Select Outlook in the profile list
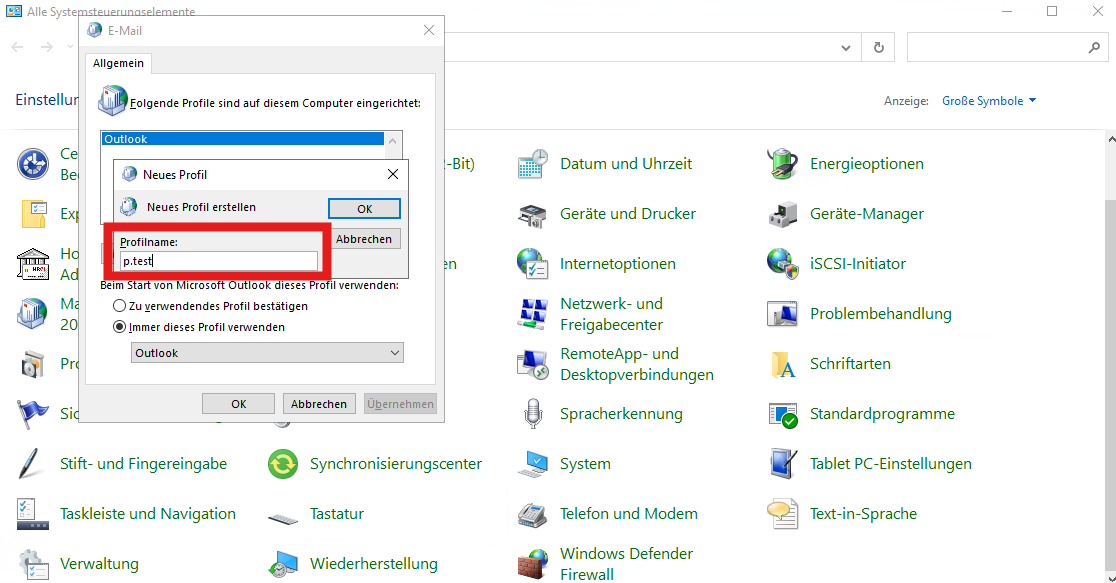The height and width of the screenshot is (583, 1116). pyautogui.click(x=243, y=139)
